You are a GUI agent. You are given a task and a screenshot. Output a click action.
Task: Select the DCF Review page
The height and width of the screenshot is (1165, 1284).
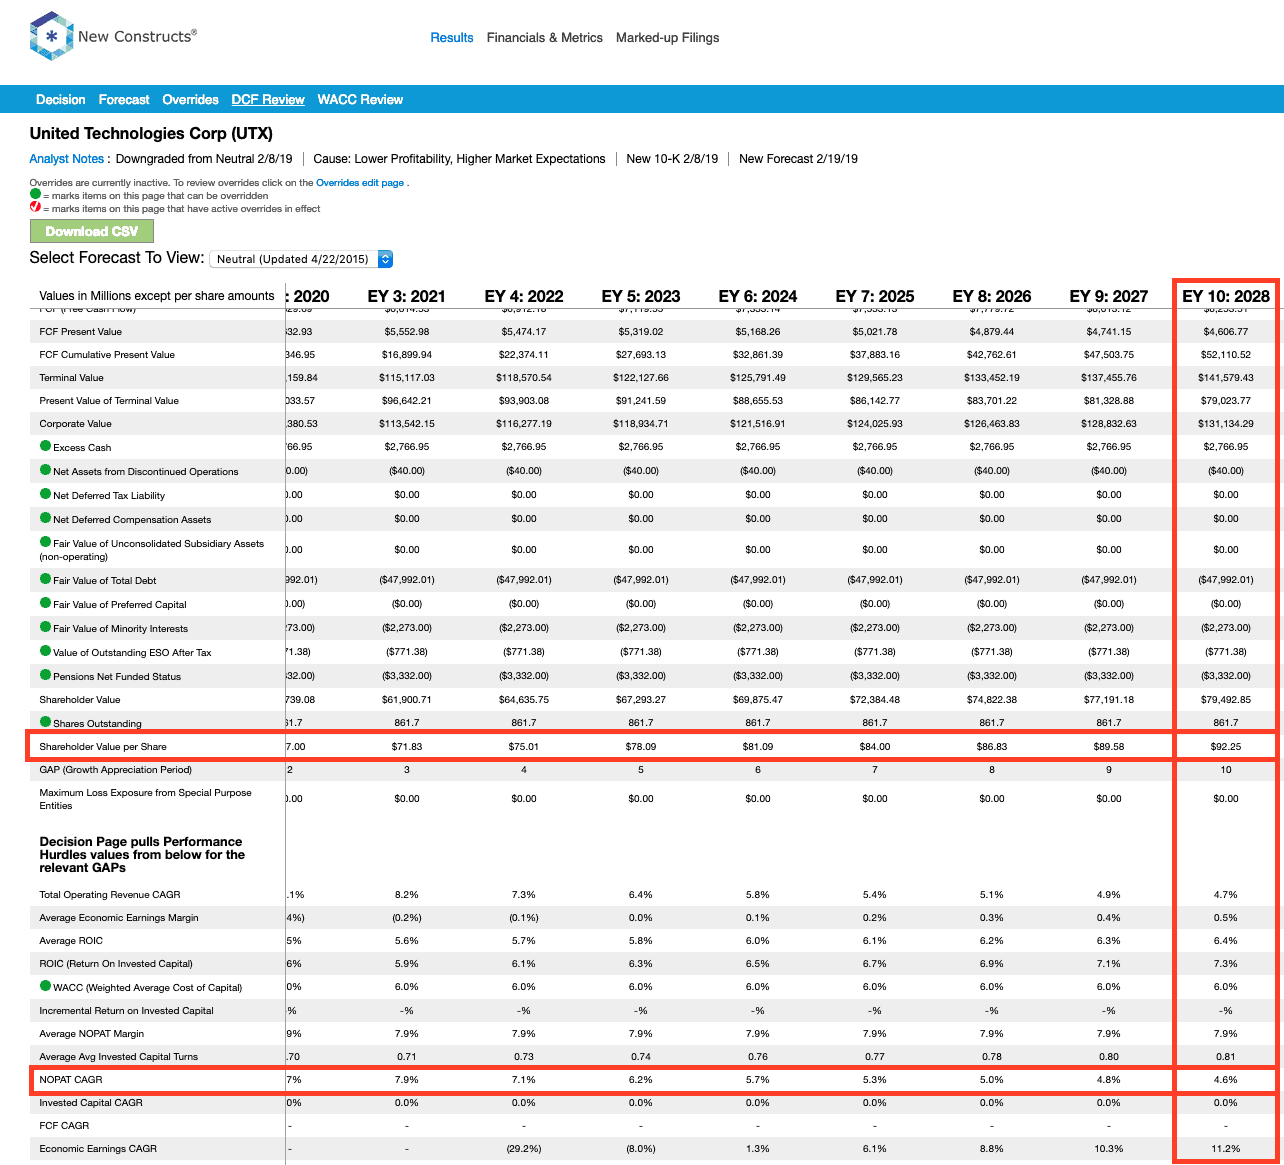point(268,100)
